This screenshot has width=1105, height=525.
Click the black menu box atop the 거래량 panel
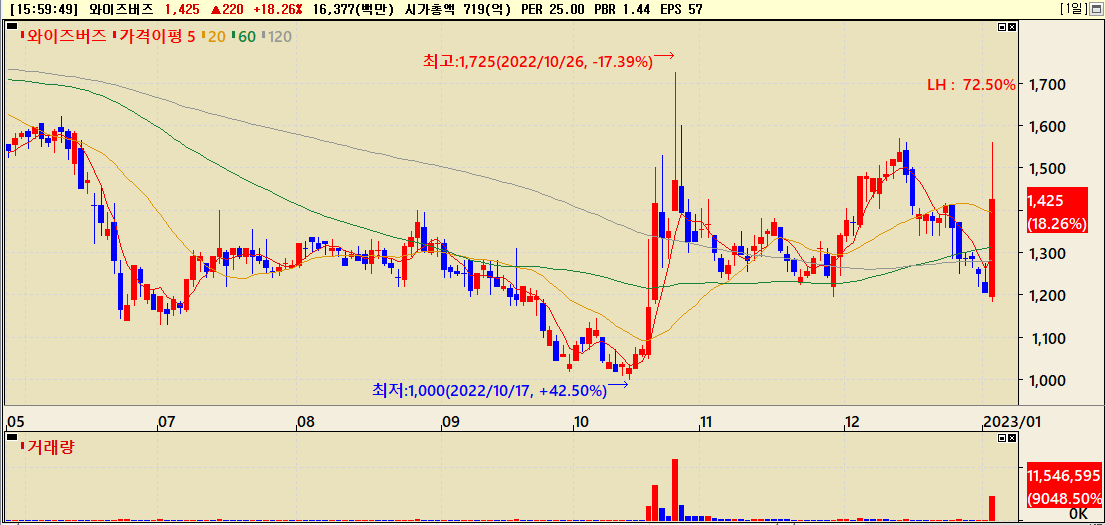11,438
